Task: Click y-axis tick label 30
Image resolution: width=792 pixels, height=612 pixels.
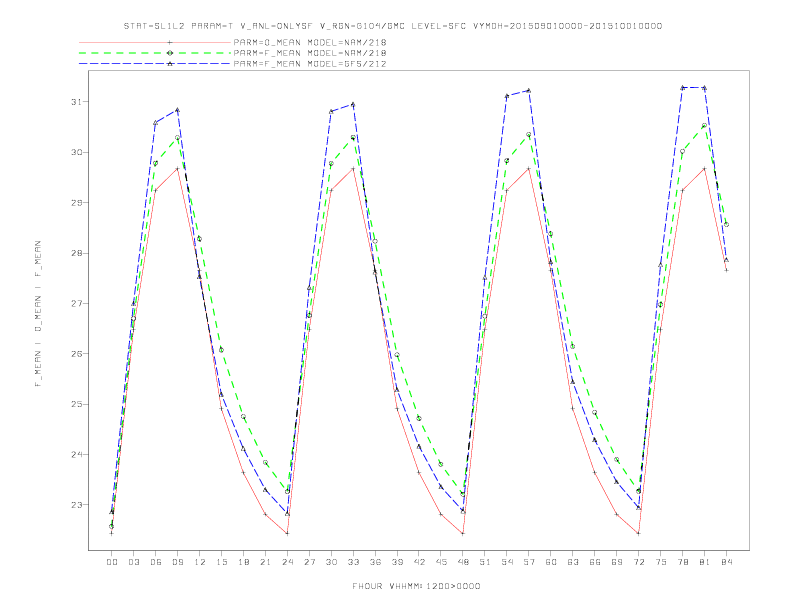Action: [x=76, y=152]
